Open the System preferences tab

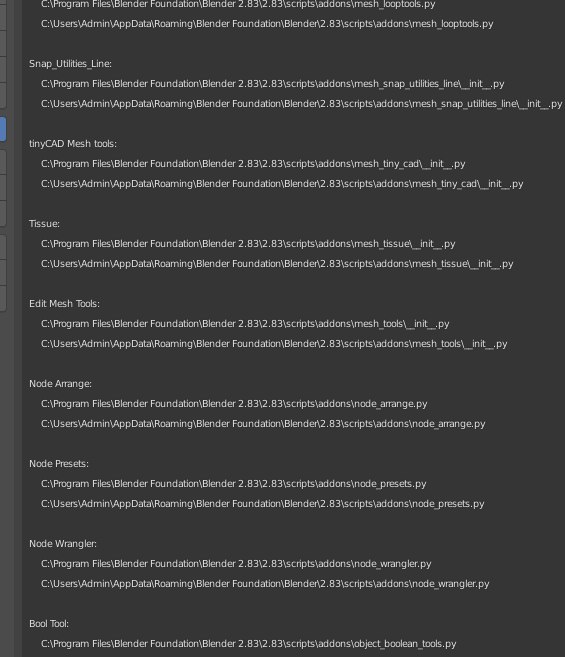[x=3, y=247]
